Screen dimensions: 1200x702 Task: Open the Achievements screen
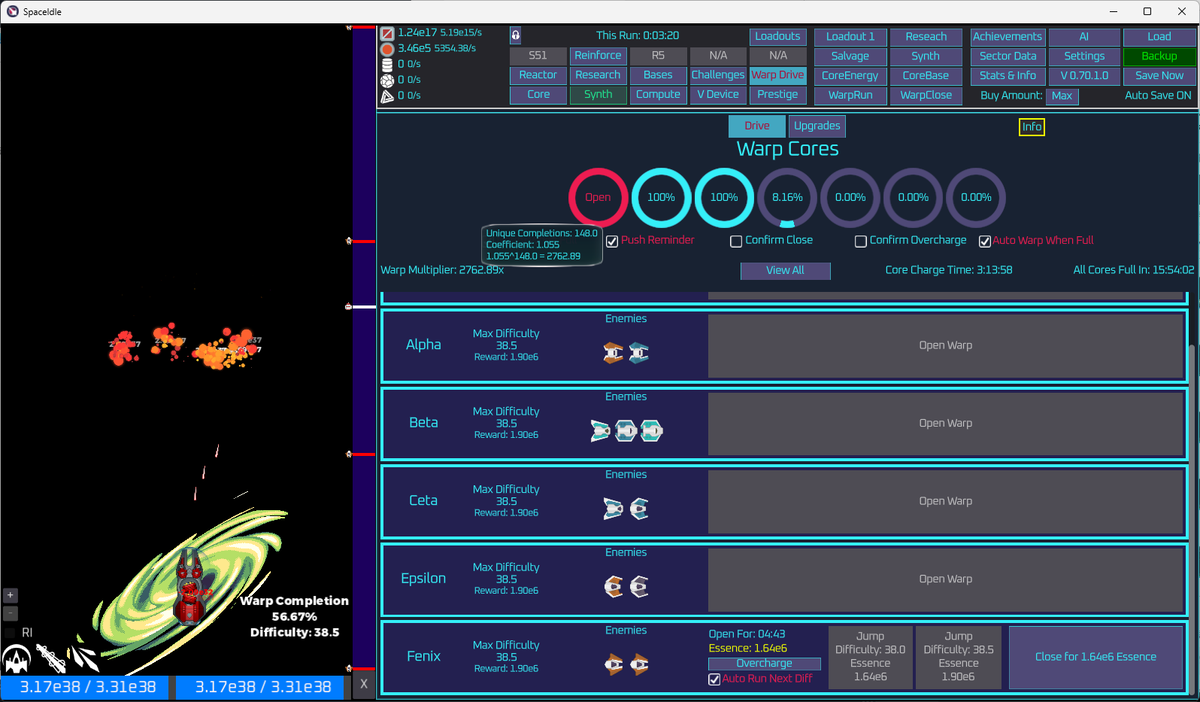tap(1008, 36)
